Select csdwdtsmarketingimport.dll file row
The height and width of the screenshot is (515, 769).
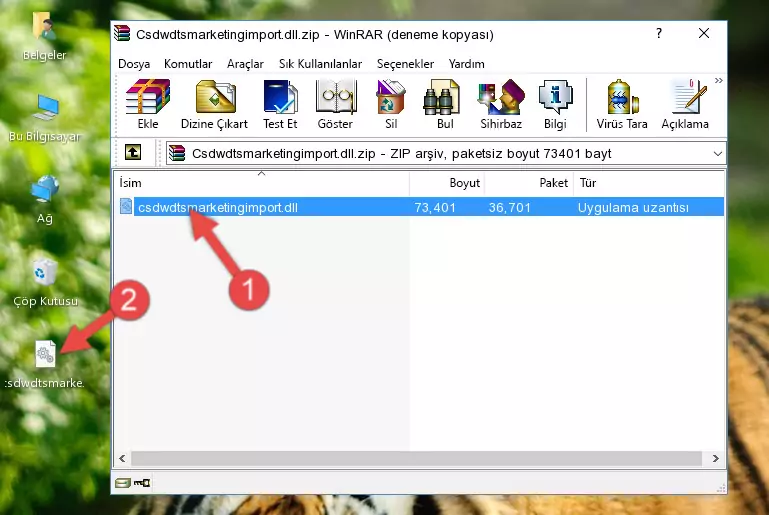[420, 207]
